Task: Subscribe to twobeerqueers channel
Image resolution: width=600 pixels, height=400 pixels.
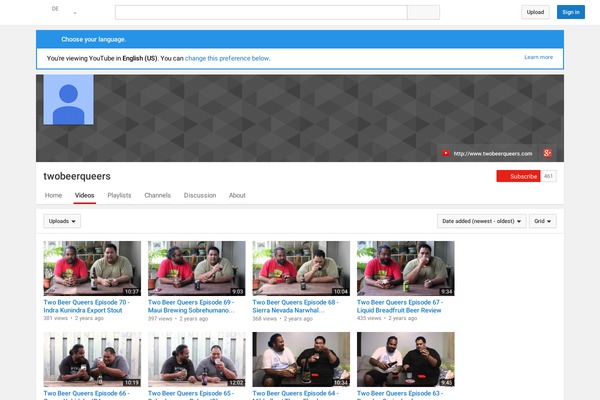Action: [x=518, y=176]
